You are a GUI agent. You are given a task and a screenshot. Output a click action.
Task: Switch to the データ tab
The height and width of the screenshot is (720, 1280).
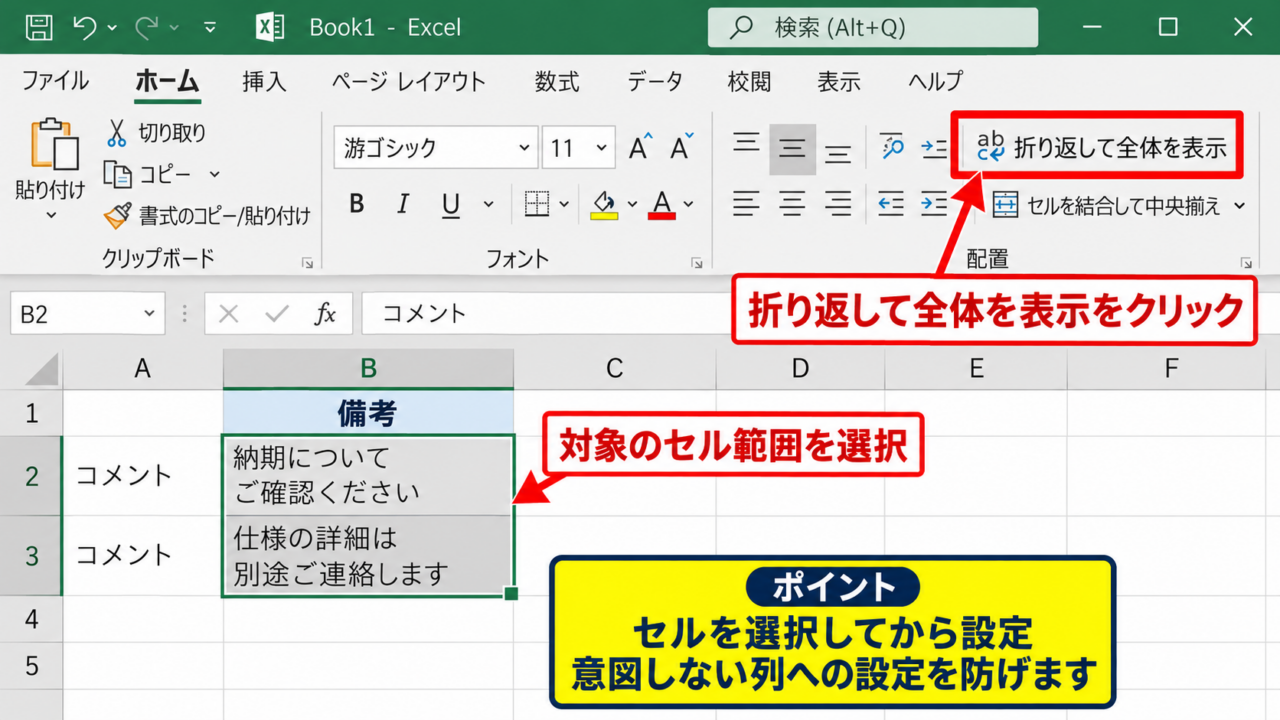655,81
